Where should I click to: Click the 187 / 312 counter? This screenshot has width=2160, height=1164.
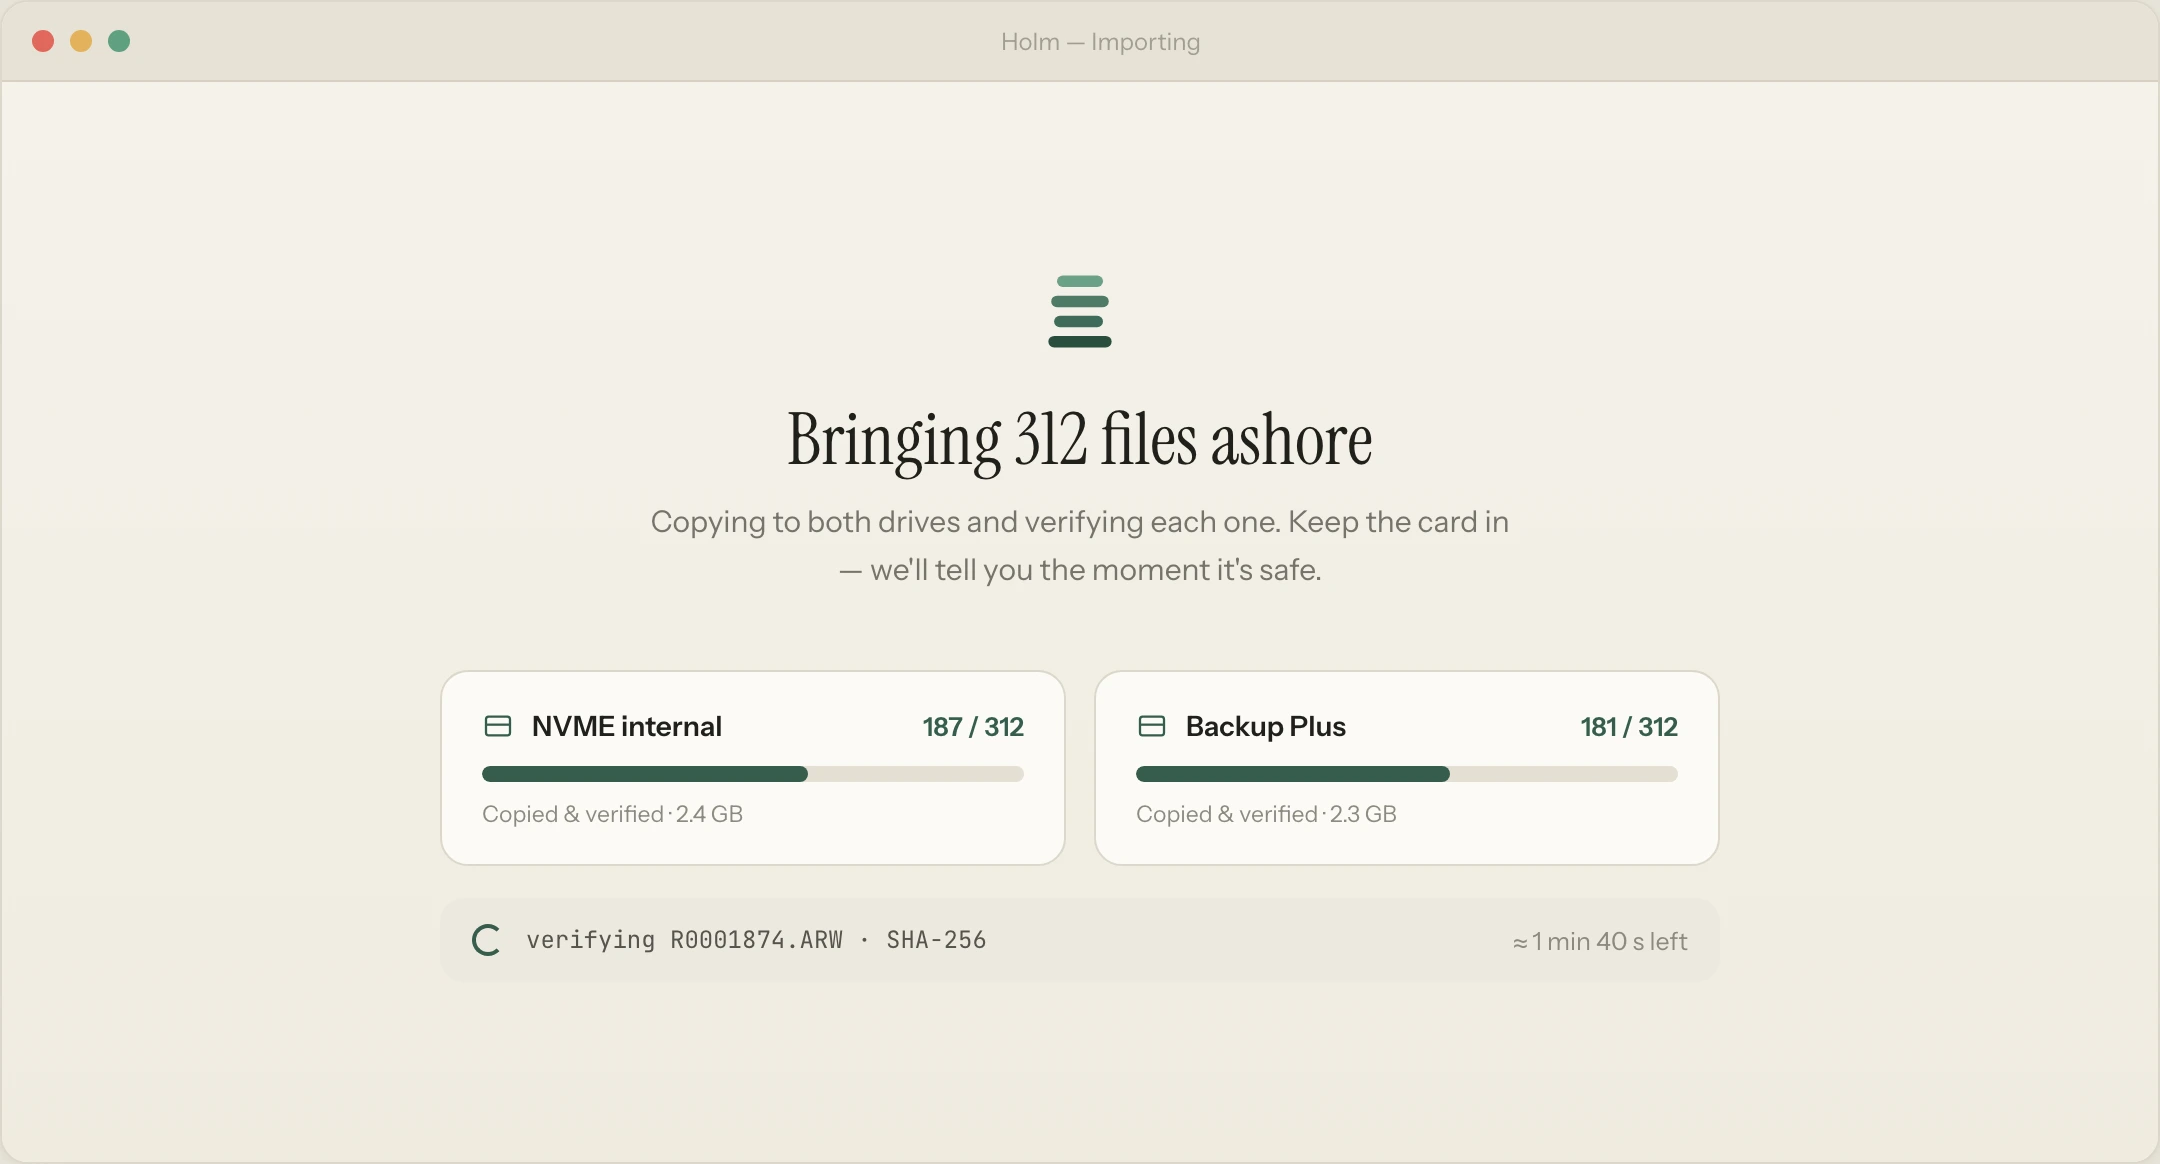coord(973,727)
